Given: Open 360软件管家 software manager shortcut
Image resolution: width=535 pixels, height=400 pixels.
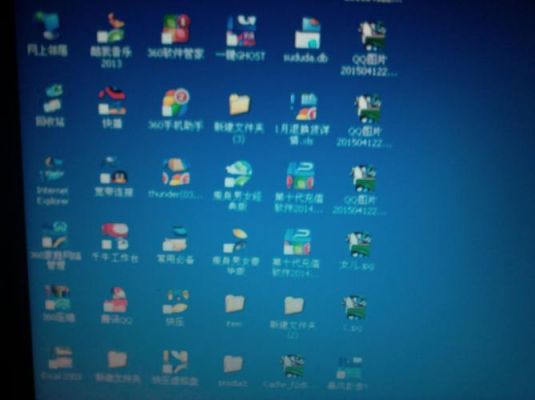Looking at the screenshot, I should (x=176, y=37).
